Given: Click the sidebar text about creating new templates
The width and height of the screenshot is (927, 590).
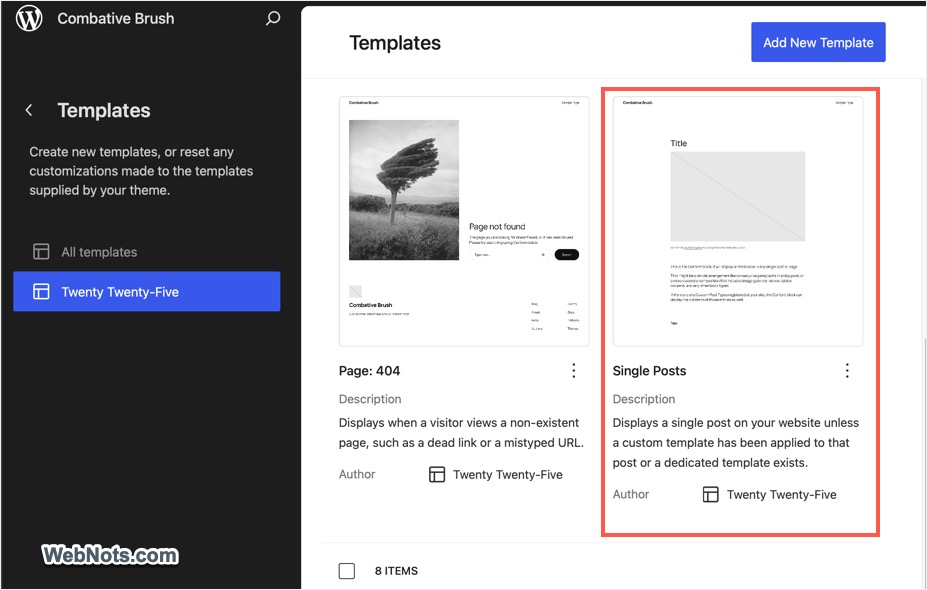Looking at the screenshot, I should [x=141, y=171].
